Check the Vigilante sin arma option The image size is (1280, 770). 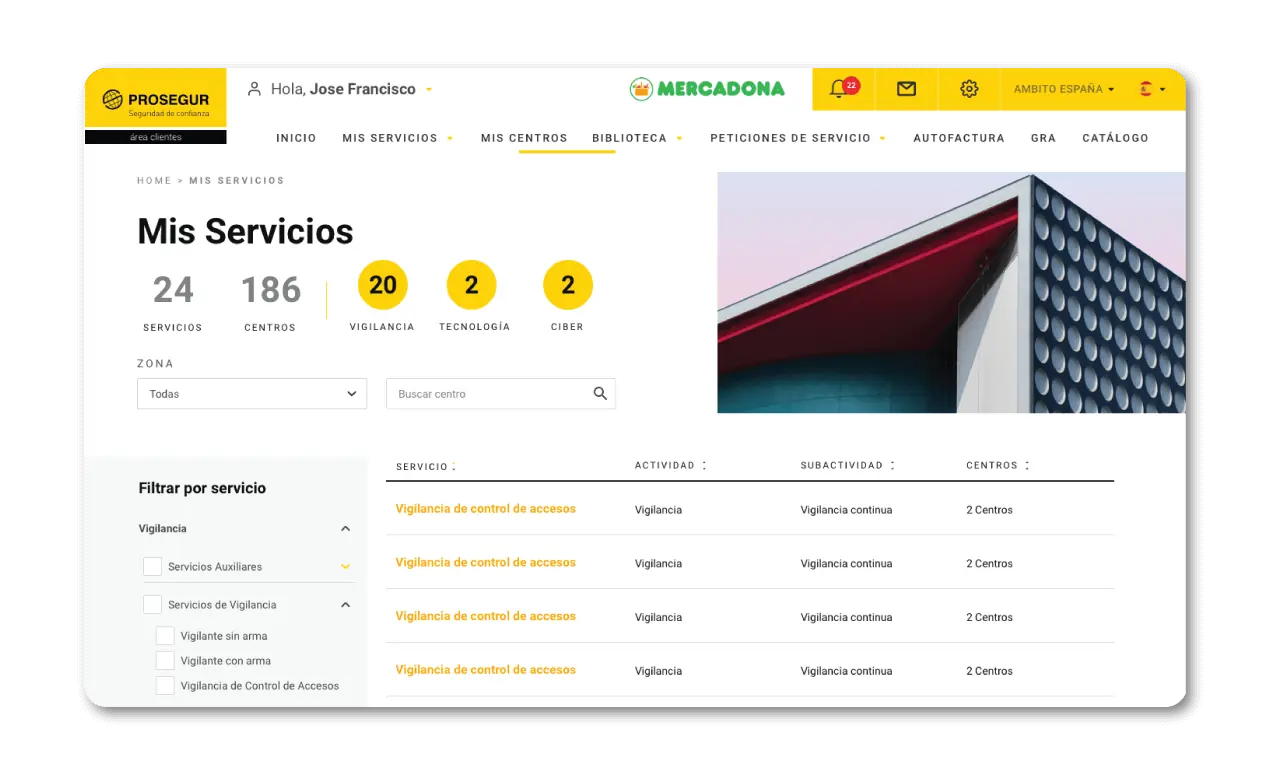[165, 635]
